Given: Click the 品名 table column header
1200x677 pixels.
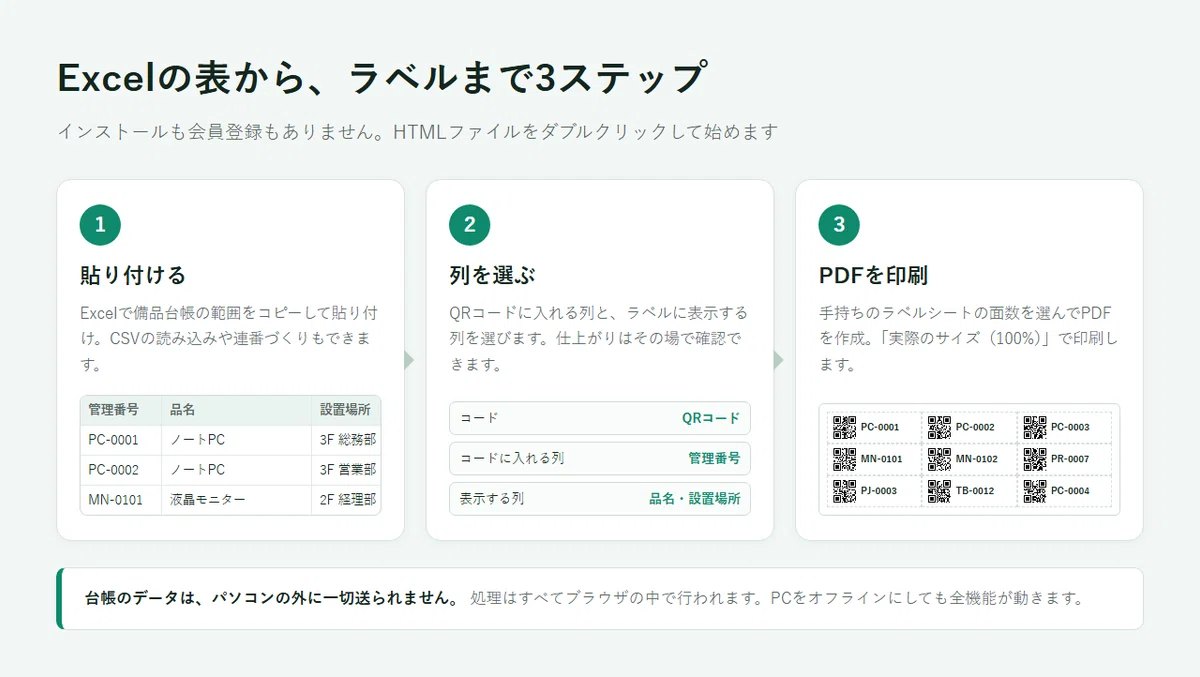Looking at the screenshot, I should [237, 410].
